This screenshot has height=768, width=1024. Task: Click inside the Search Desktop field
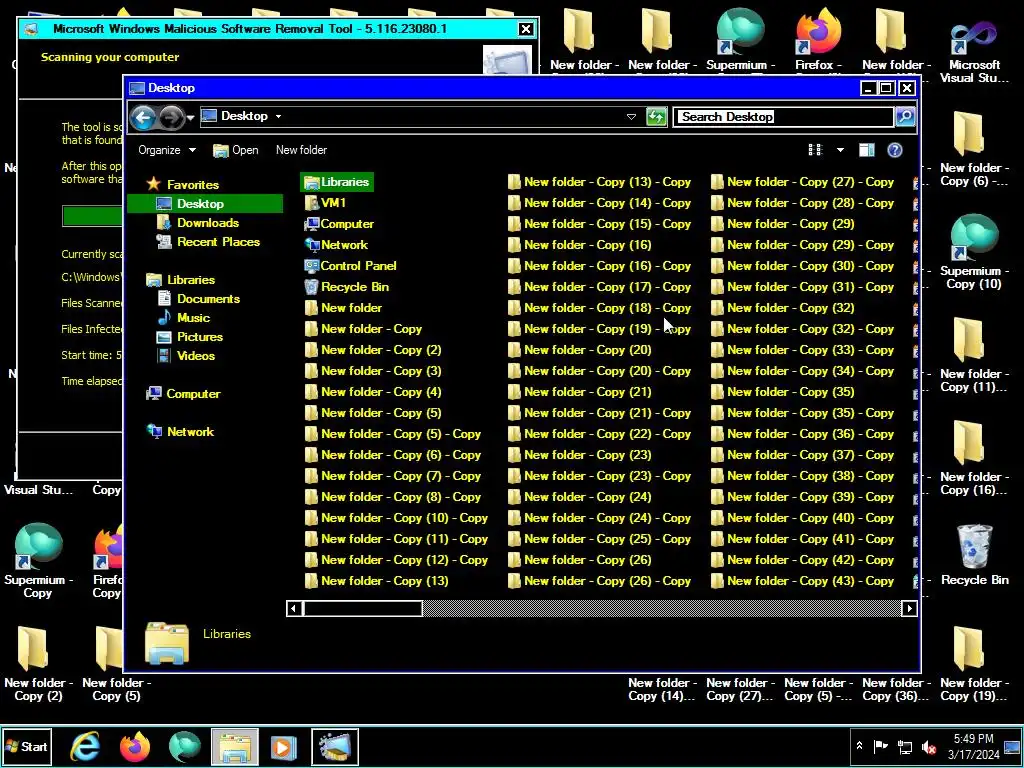point(783,117)
